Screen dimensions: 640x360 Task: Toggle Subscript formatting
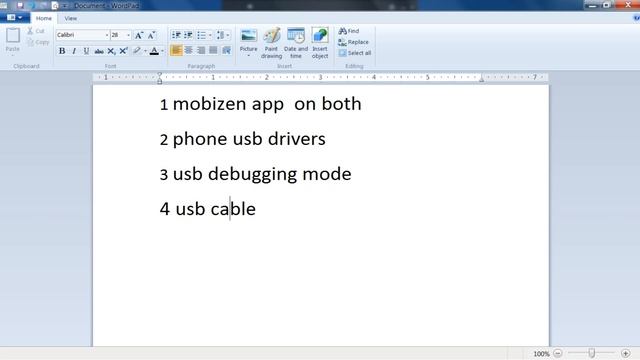[x=111, y=51]
